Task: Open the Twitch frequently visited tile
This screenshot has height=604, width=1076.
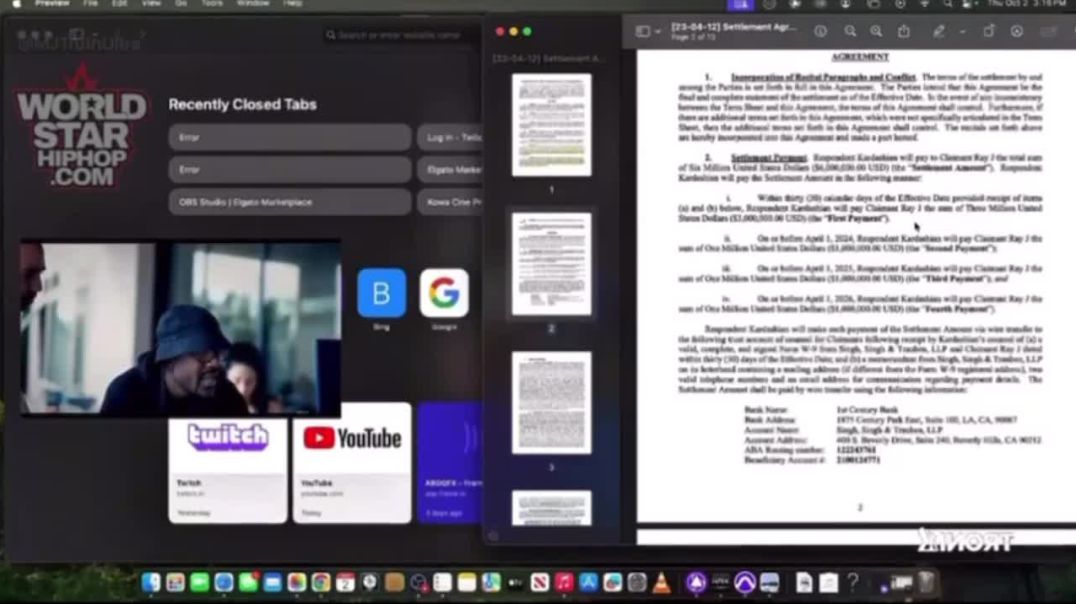Action: pyautogui.click(x=227, y=462)
